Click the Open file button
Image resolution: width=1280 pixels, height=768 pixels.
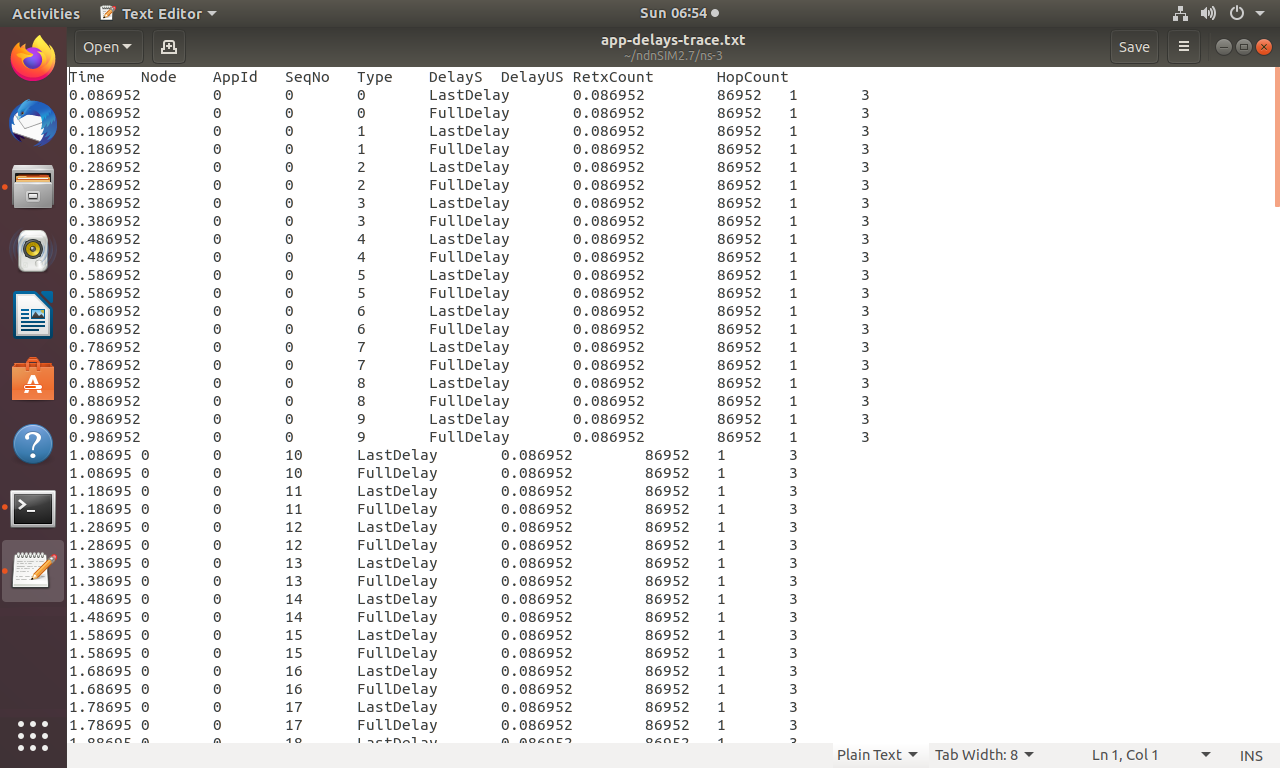(100, 47)
